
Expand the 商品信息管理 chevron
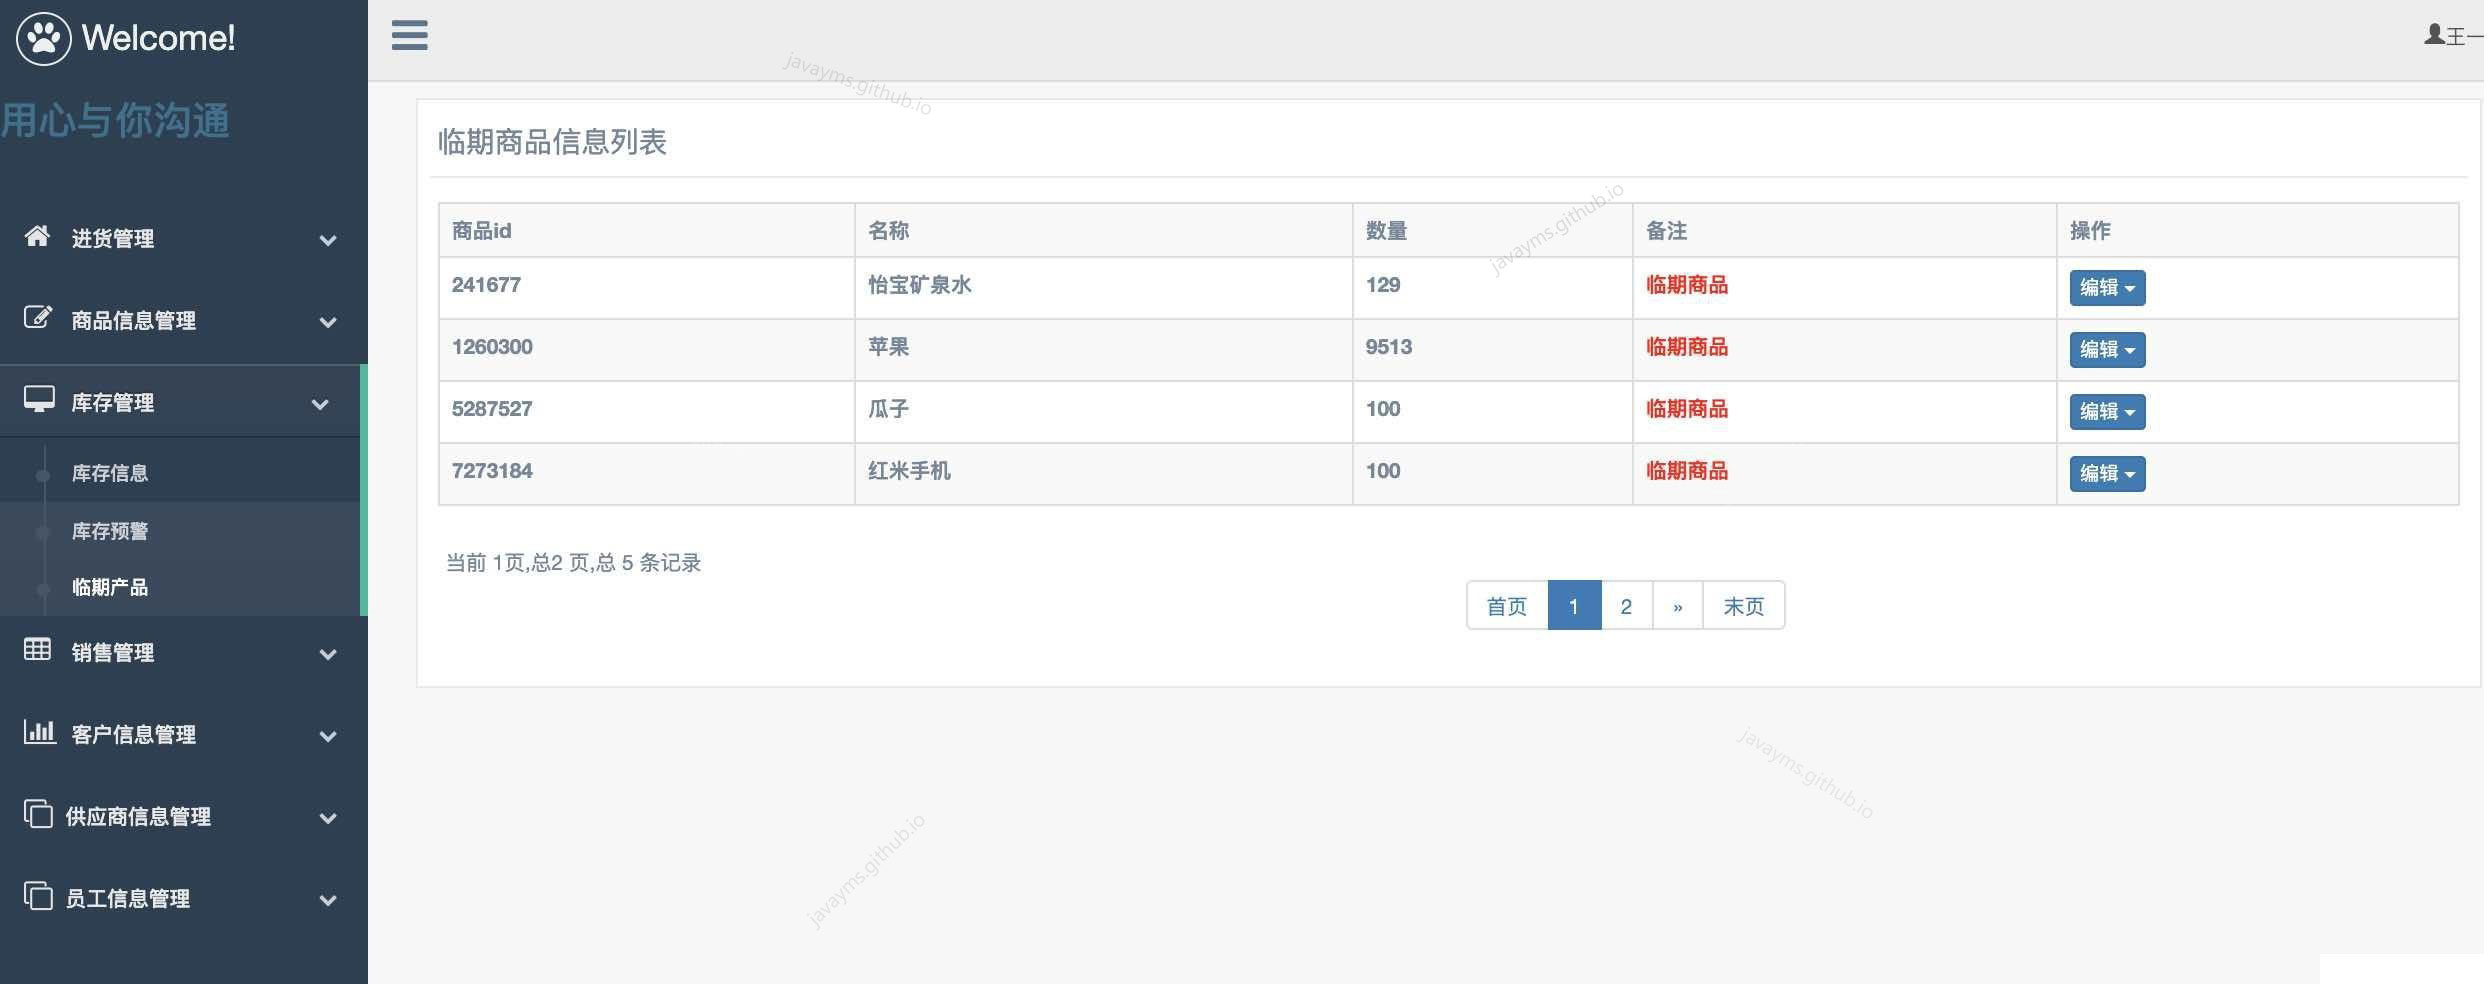coord(327,322)
